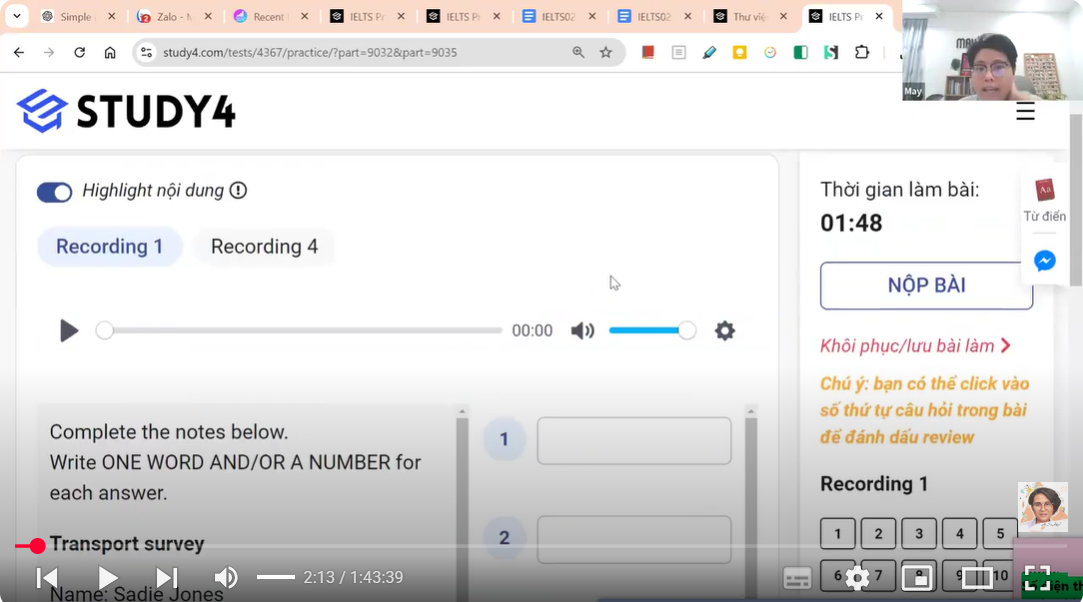The image size is (1083, 602).
Task: Jump to question 5 in review panel
Action: (1000, 534)
